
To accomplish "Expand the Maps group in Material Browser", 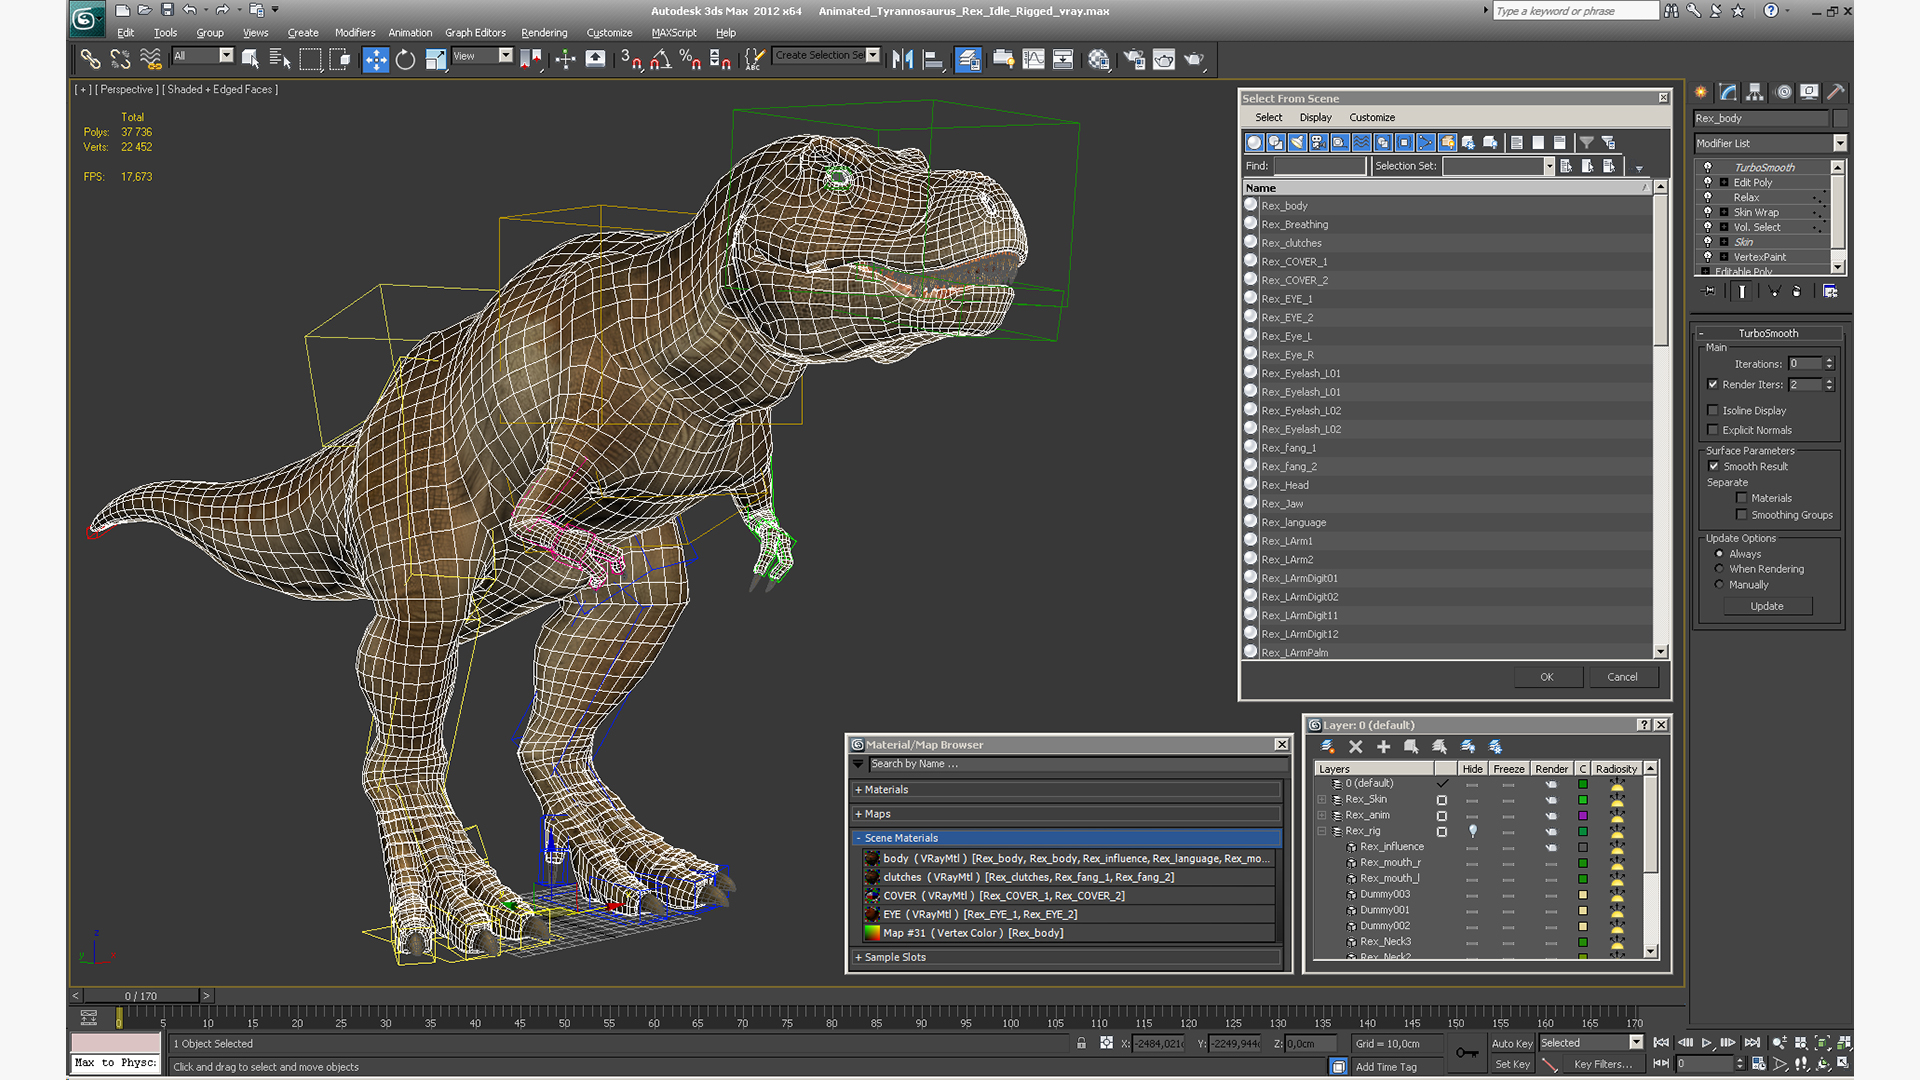I will pos(858,814).
